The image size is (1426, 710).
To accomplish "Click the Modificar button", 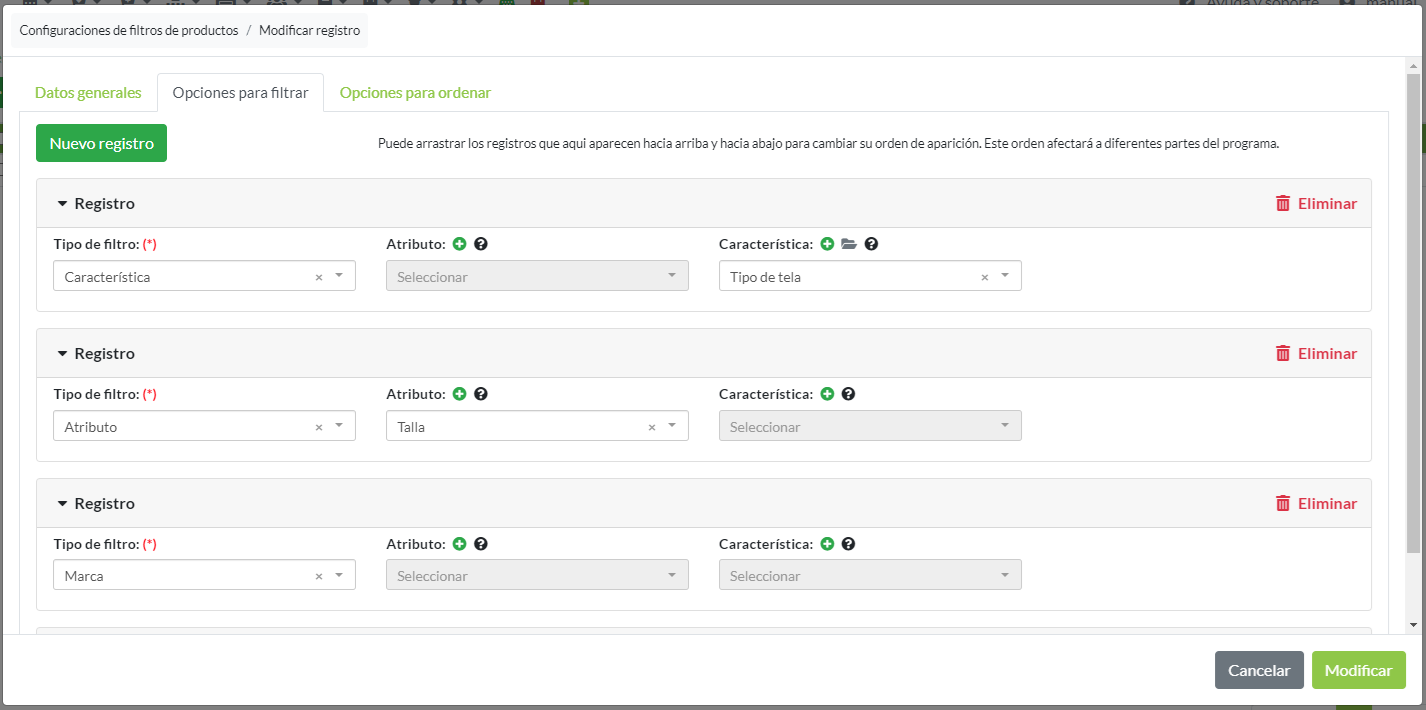I will tap(1358, 671).
